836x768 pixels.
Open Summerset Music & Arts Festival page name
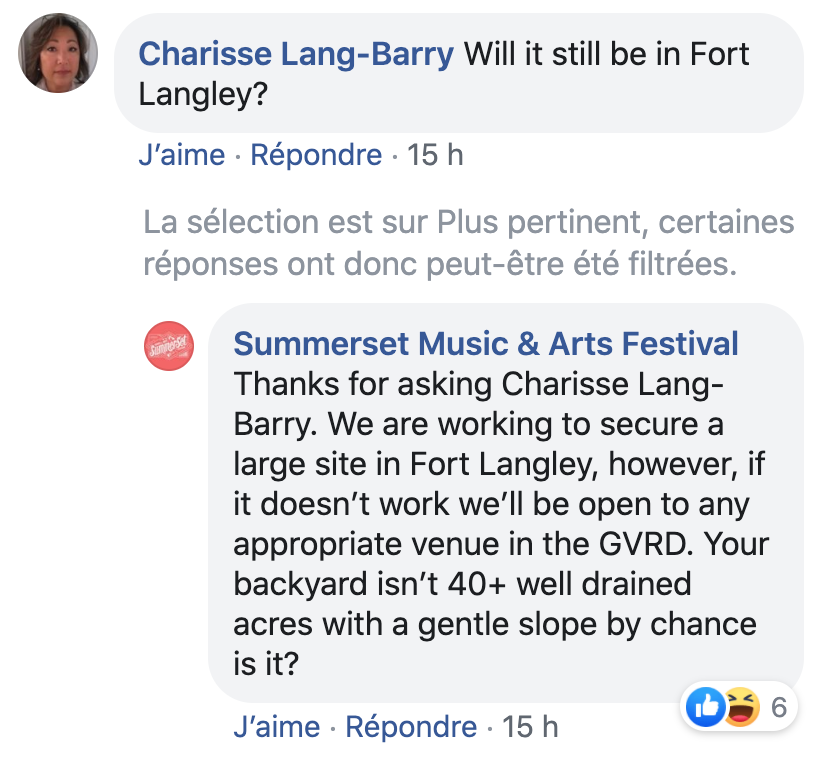tap(486, 344)
